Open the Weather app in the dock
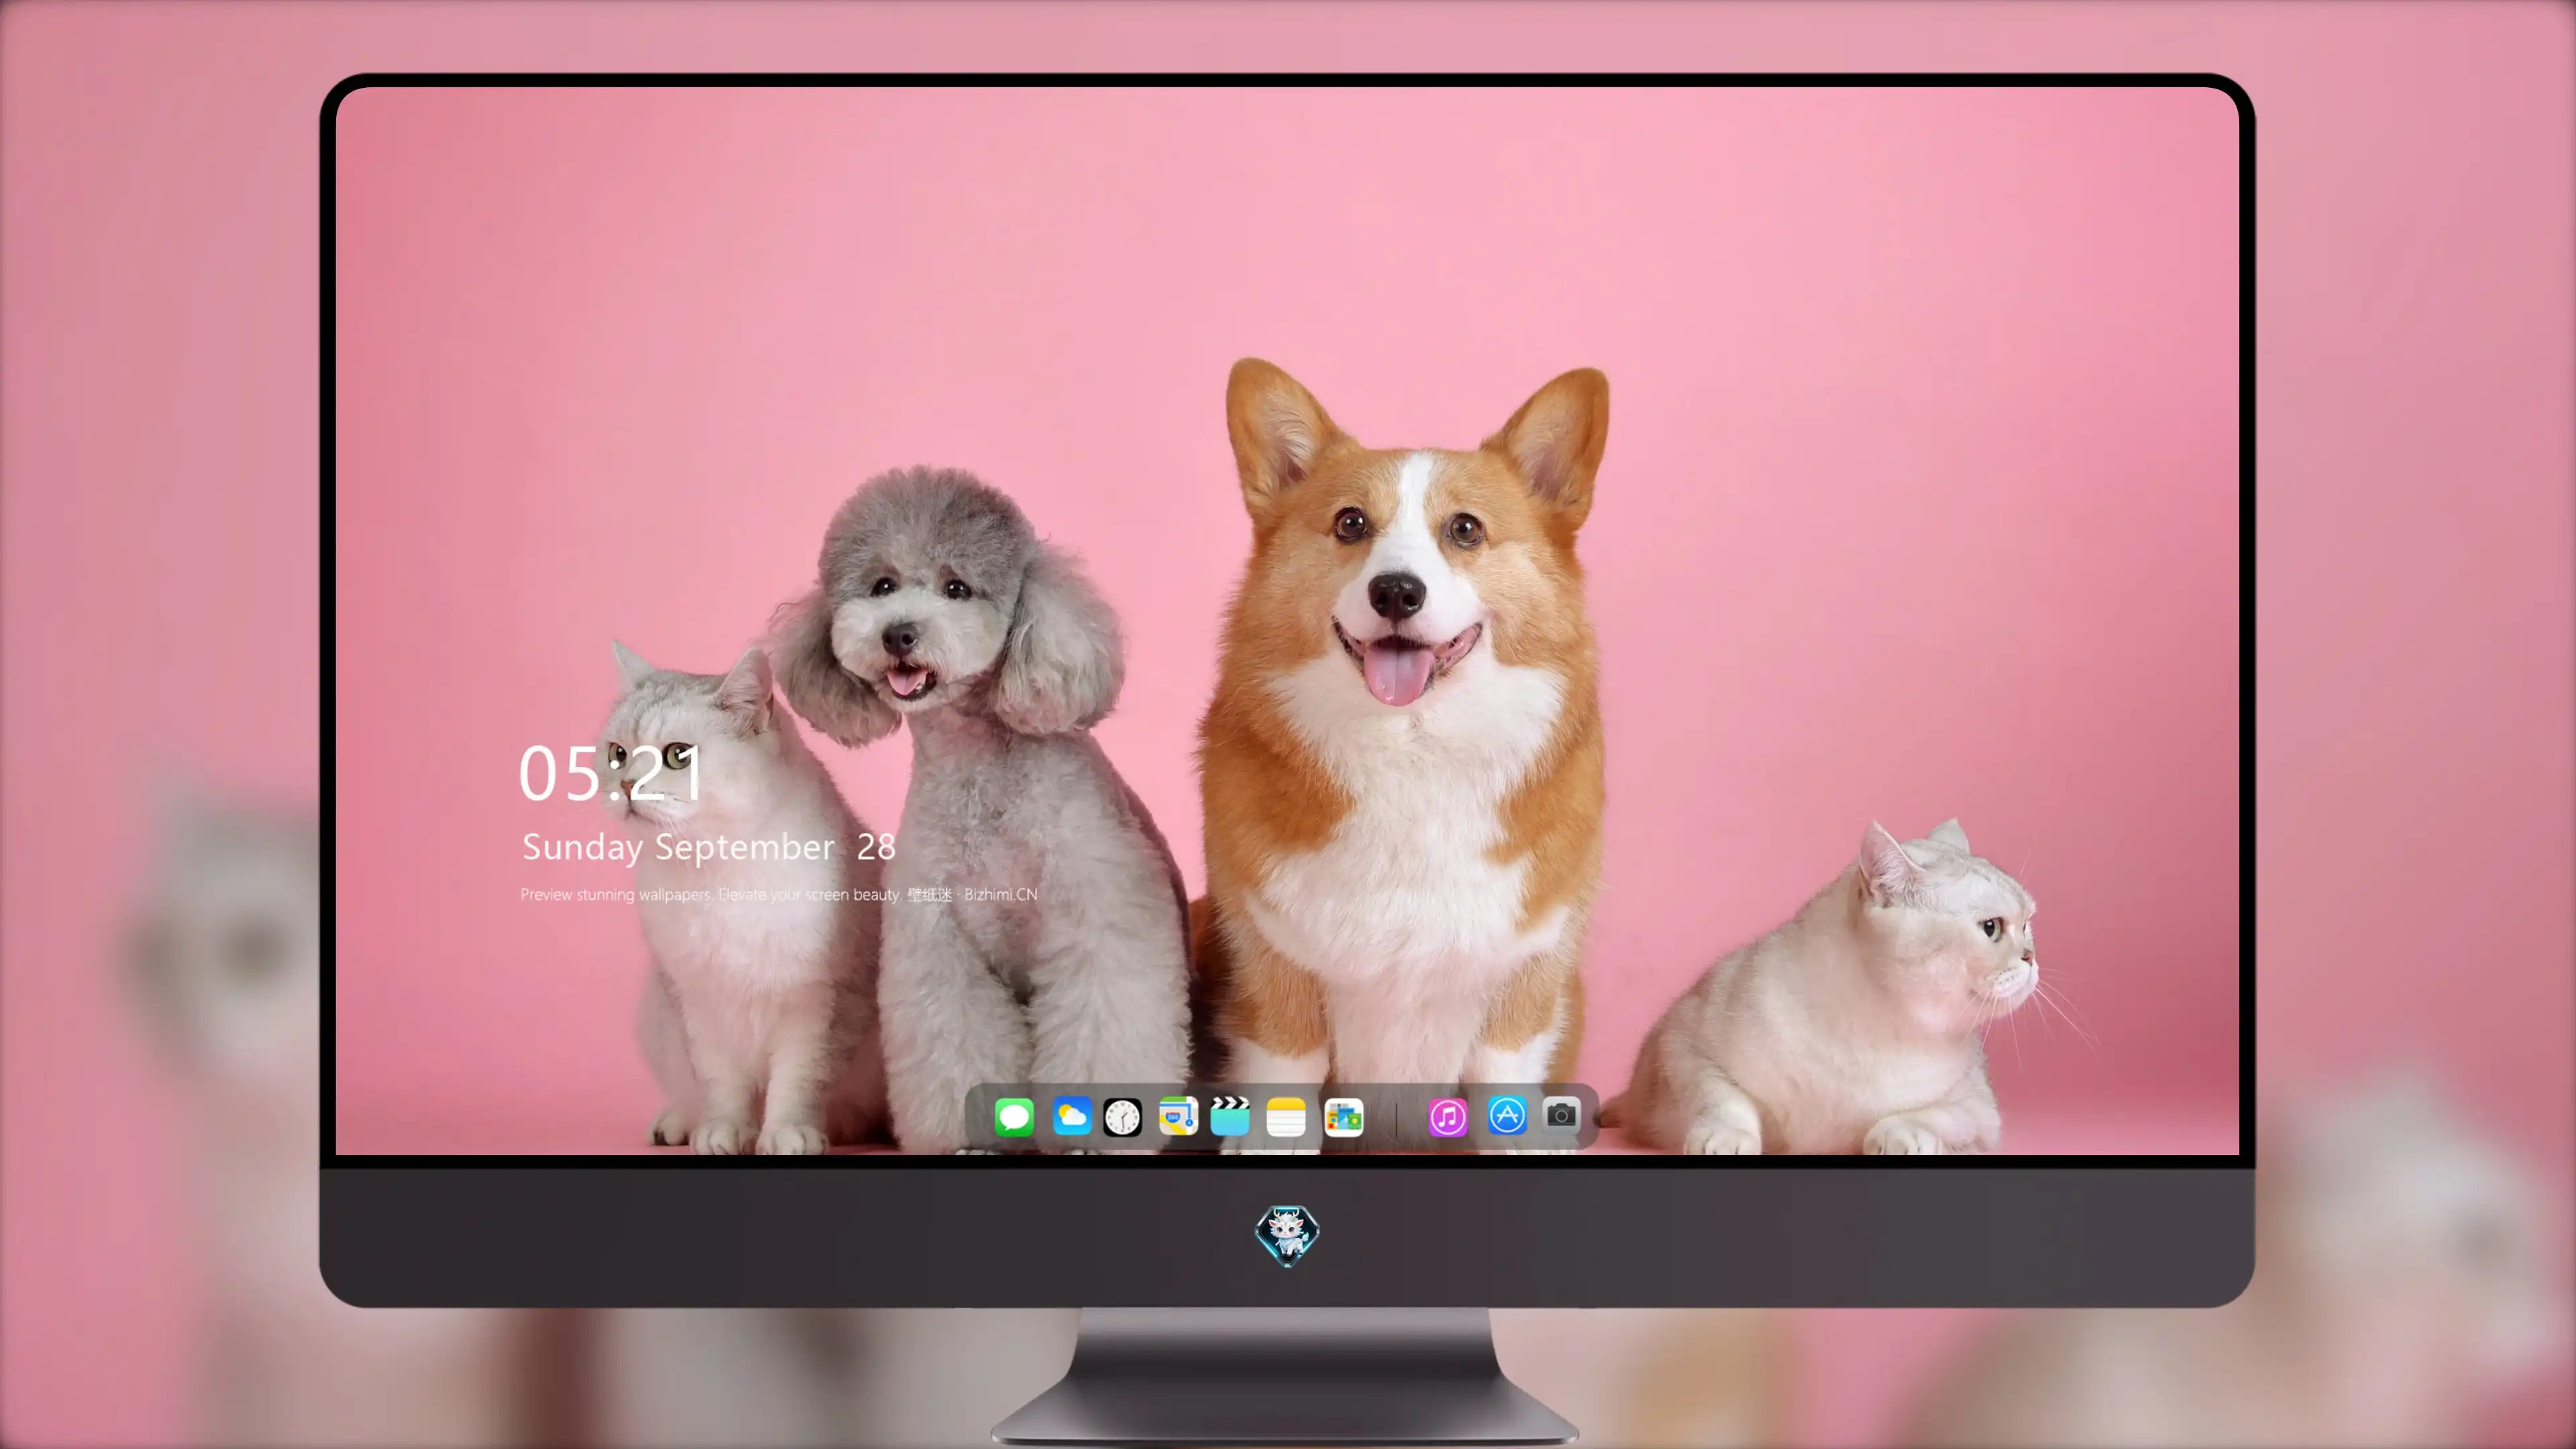This screenshot has width=2576, height=1449. [x=1072, y=1116]
